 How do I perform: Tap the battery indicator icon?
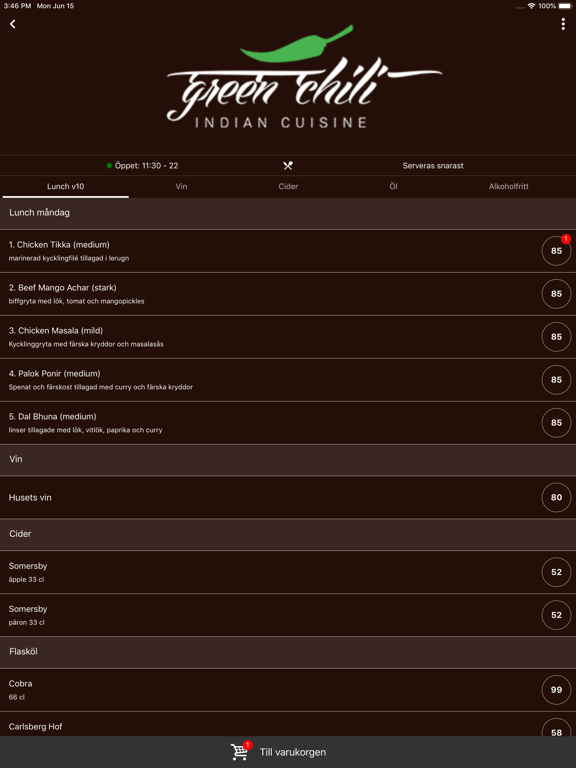click(x=565, y=6)
